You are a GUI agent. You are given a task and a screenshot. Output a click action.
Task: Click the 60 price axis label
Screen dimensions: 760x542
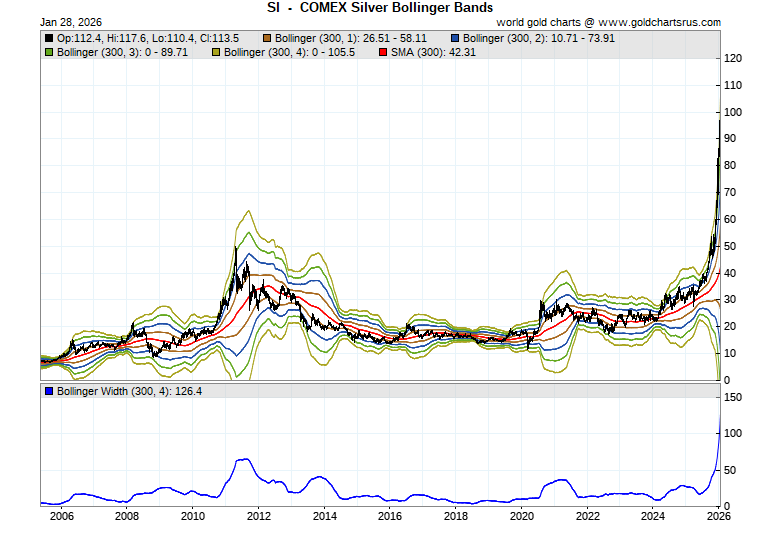pyautogui.click(x=730, y=219)
